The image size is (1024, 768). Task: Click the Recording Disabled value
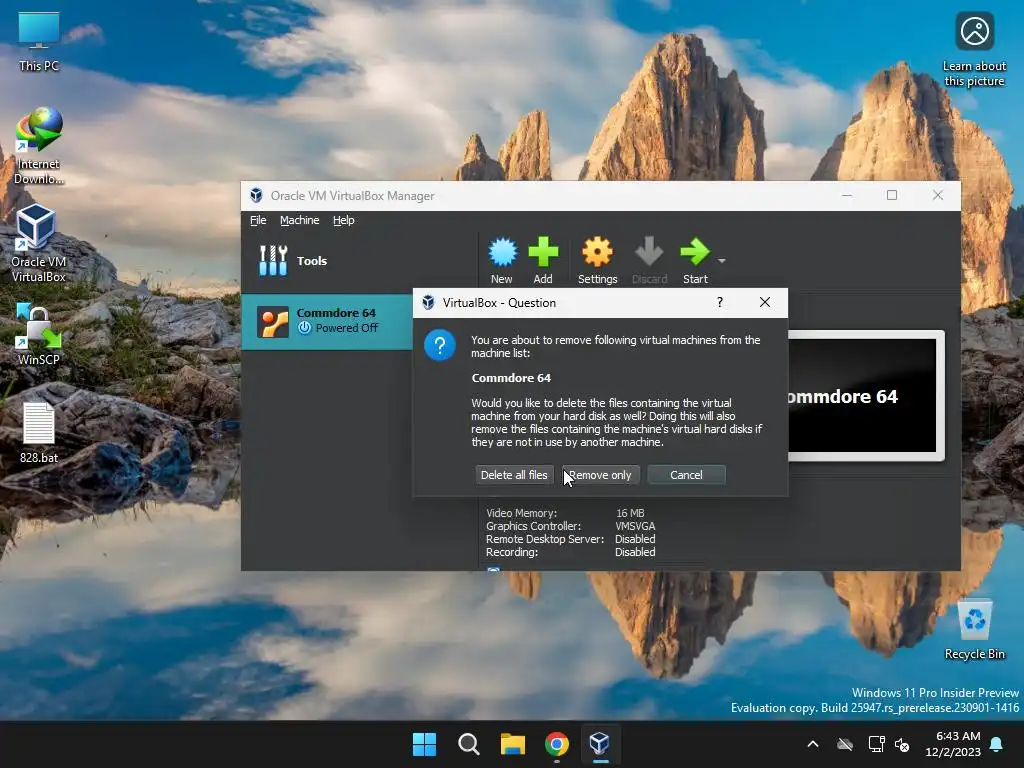(x=635, y=552)
